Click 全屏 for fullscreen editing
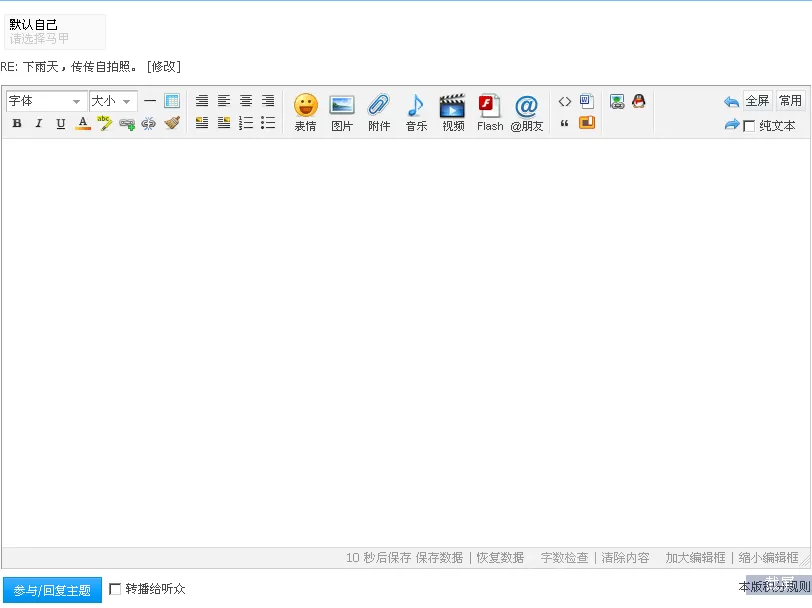Screen dimensions: 812x608 [760, 100]
